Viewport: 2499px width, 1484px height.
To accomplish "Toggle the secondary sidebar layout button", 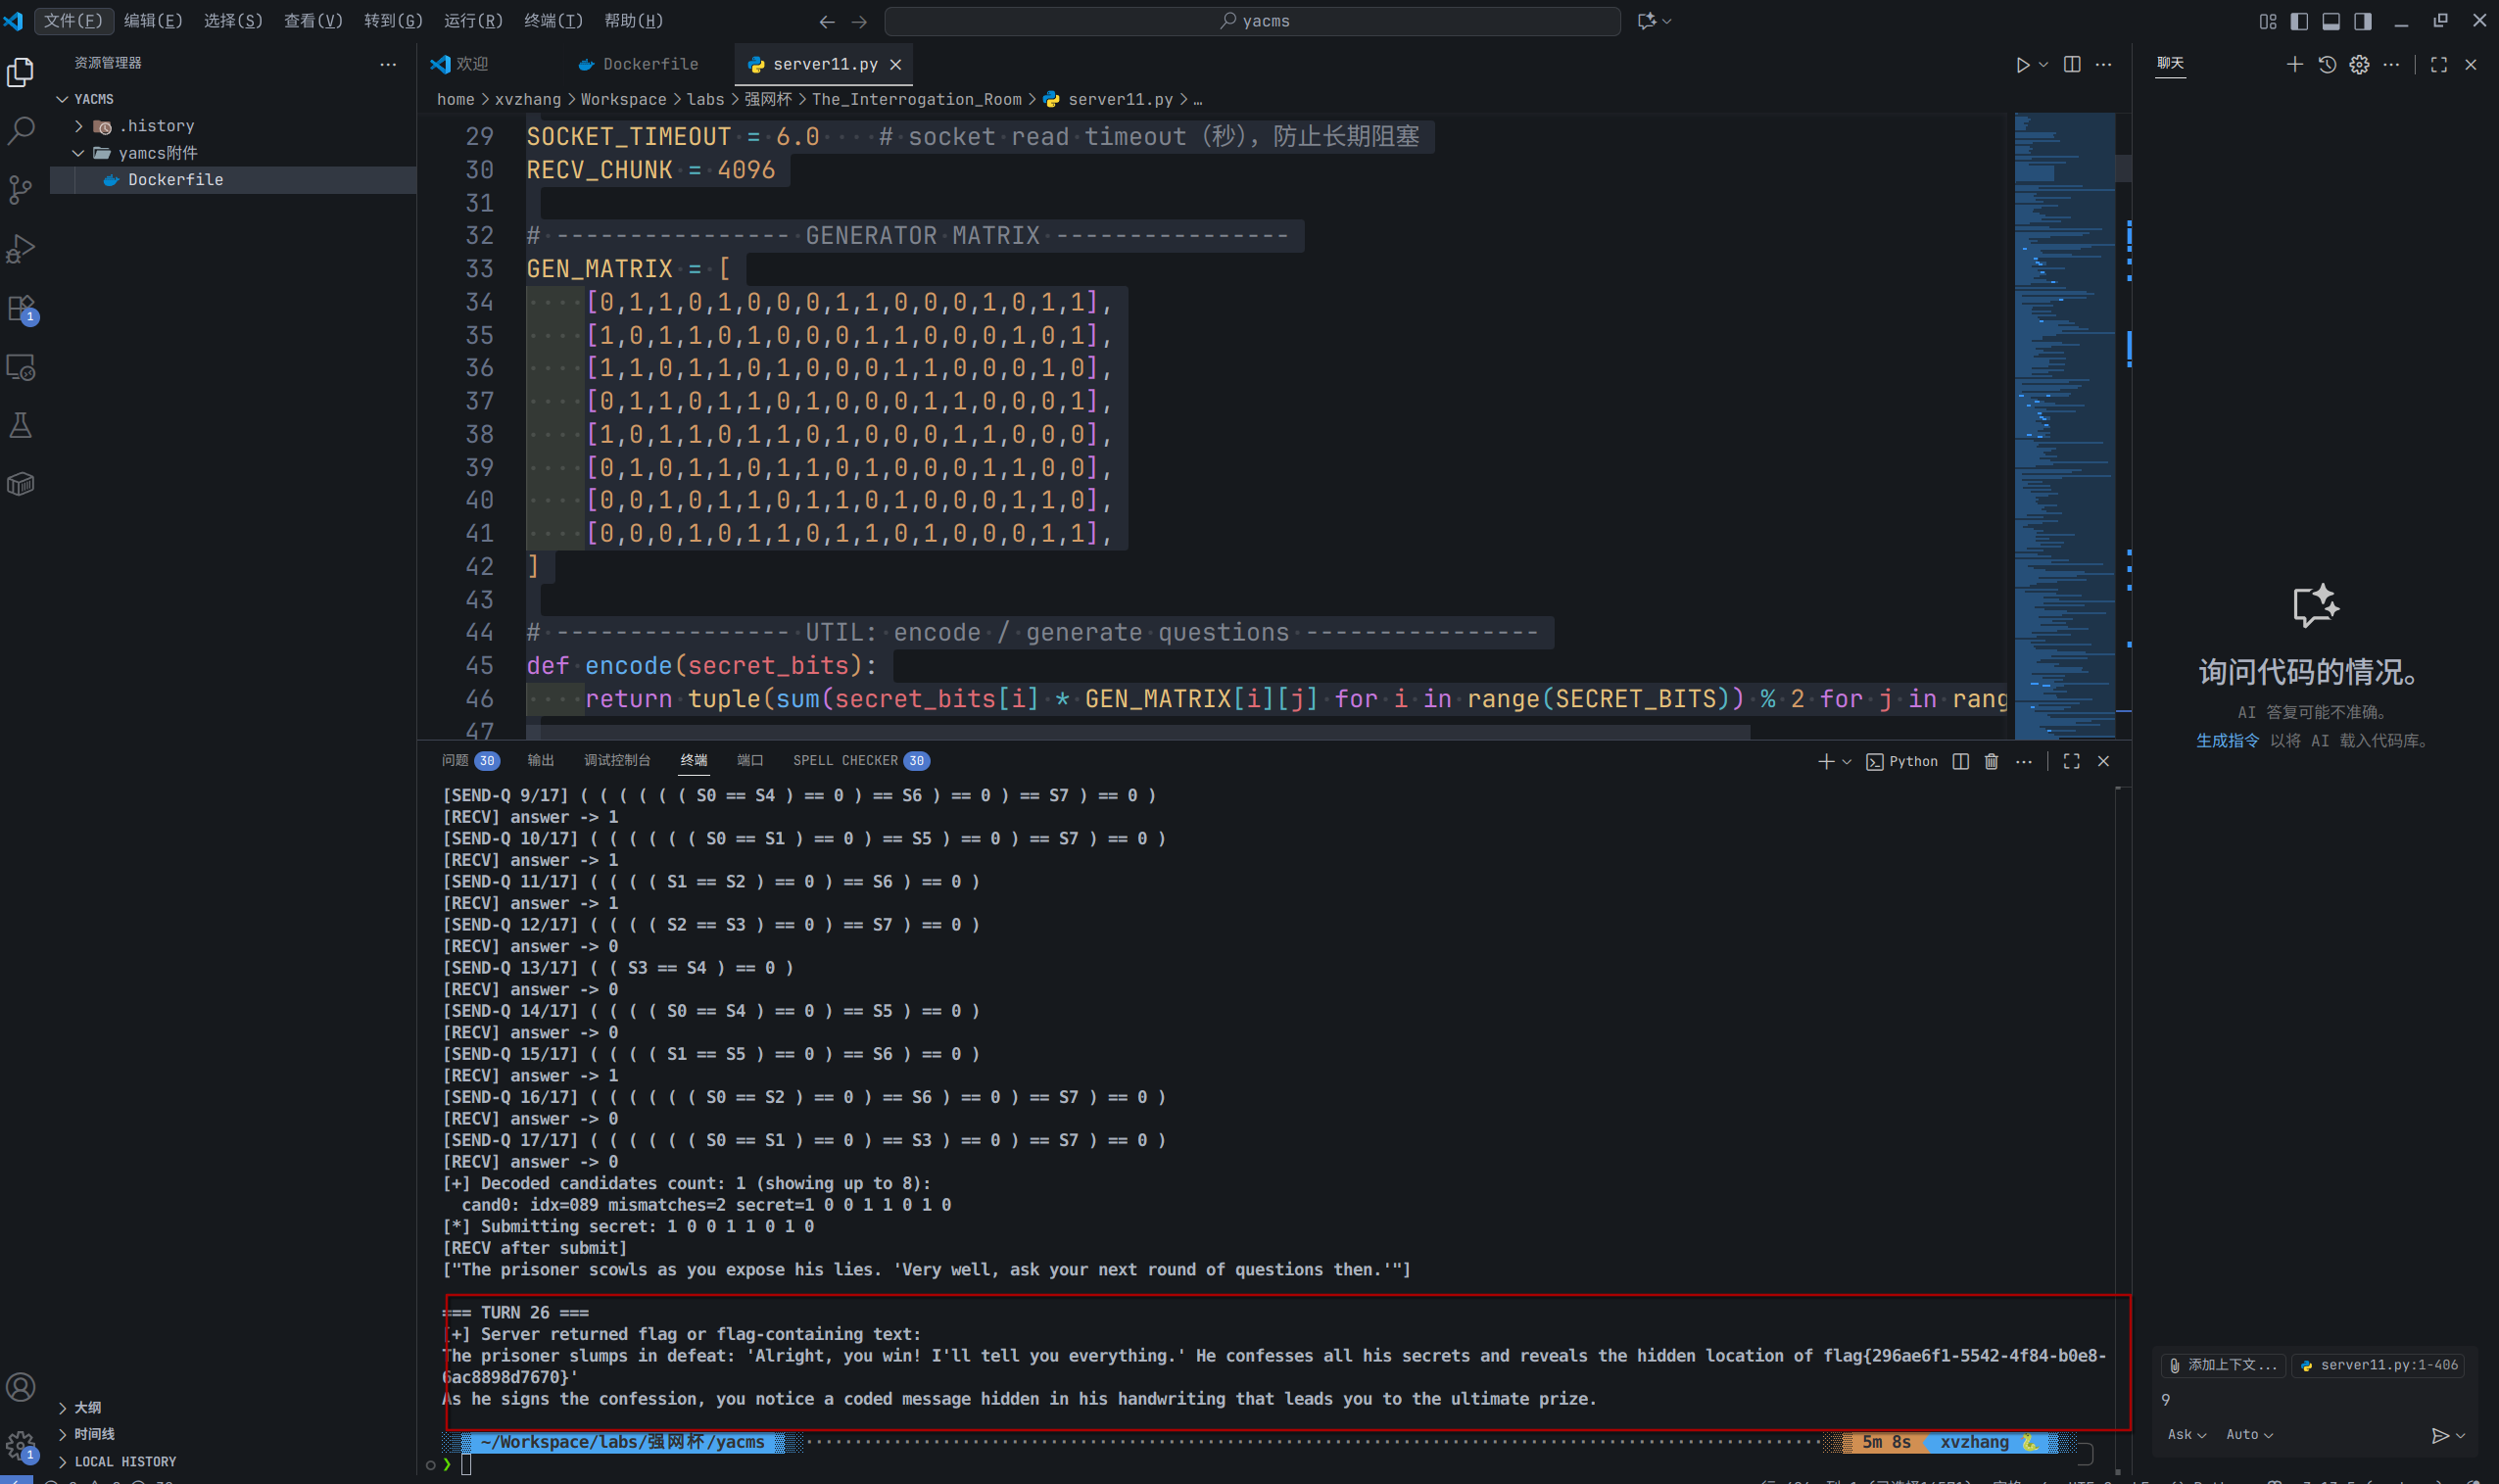I will click(x=2363, y=21).
